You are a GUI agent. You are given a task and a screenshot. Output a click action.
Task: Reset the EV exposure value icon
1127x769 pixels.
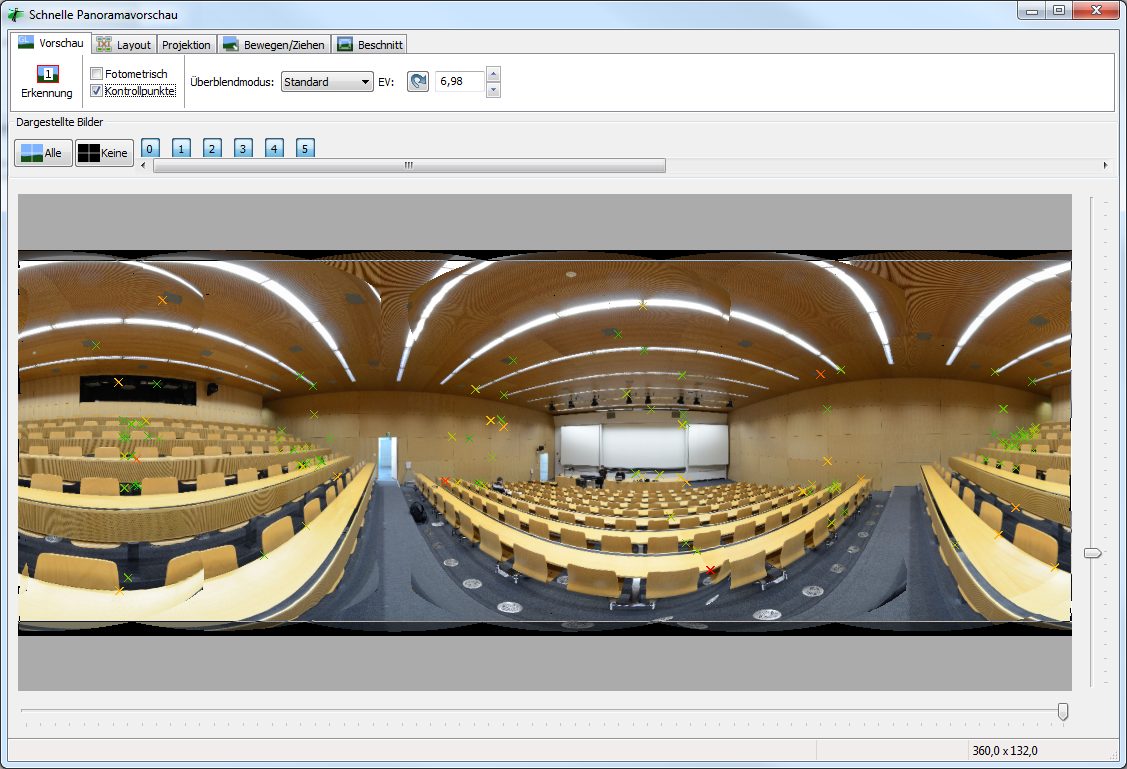click(417, 82)
